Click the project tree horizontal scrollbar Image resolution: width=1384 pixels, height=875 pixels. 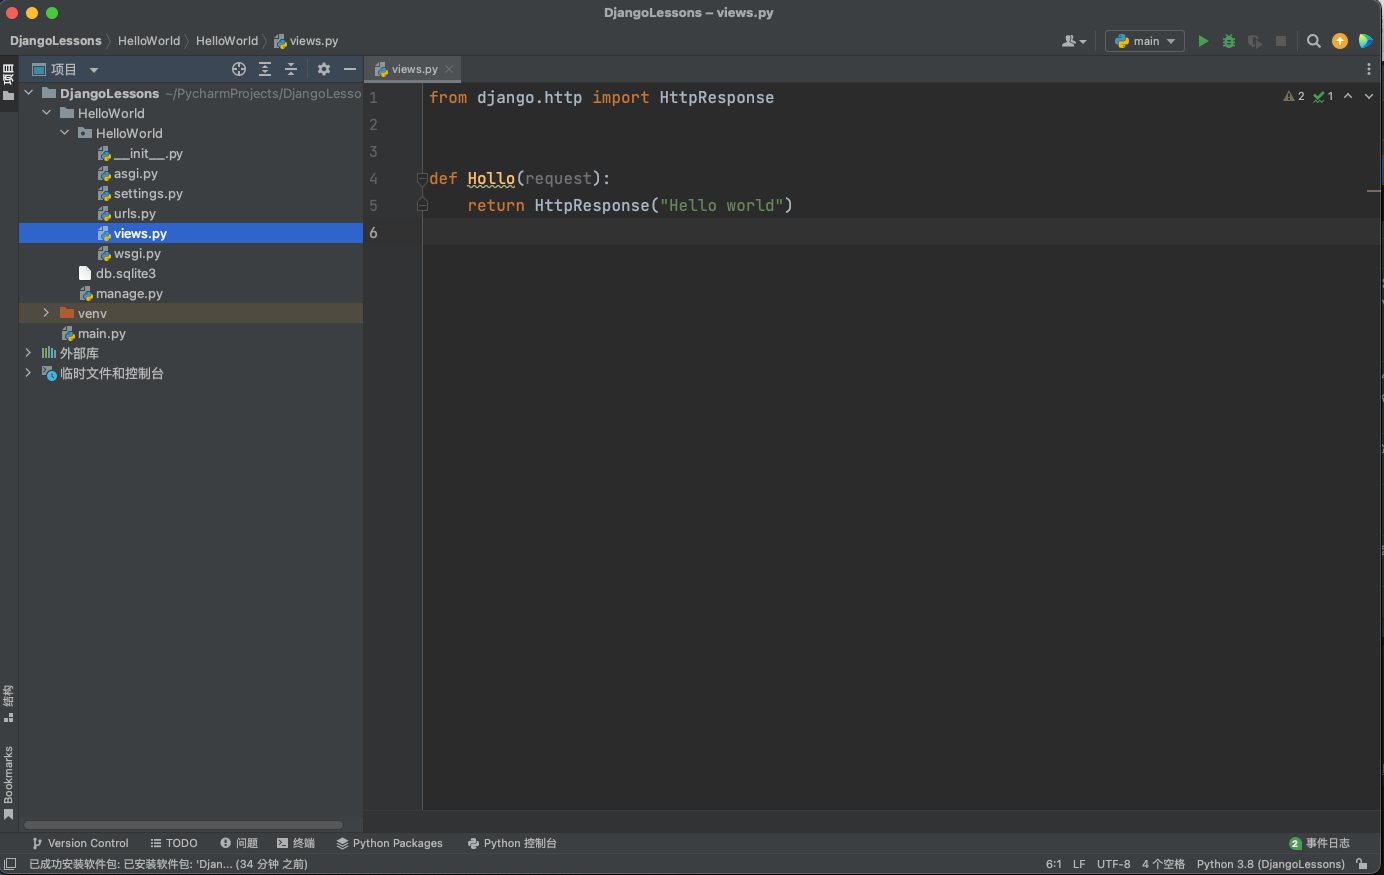[x=183, y=825]
